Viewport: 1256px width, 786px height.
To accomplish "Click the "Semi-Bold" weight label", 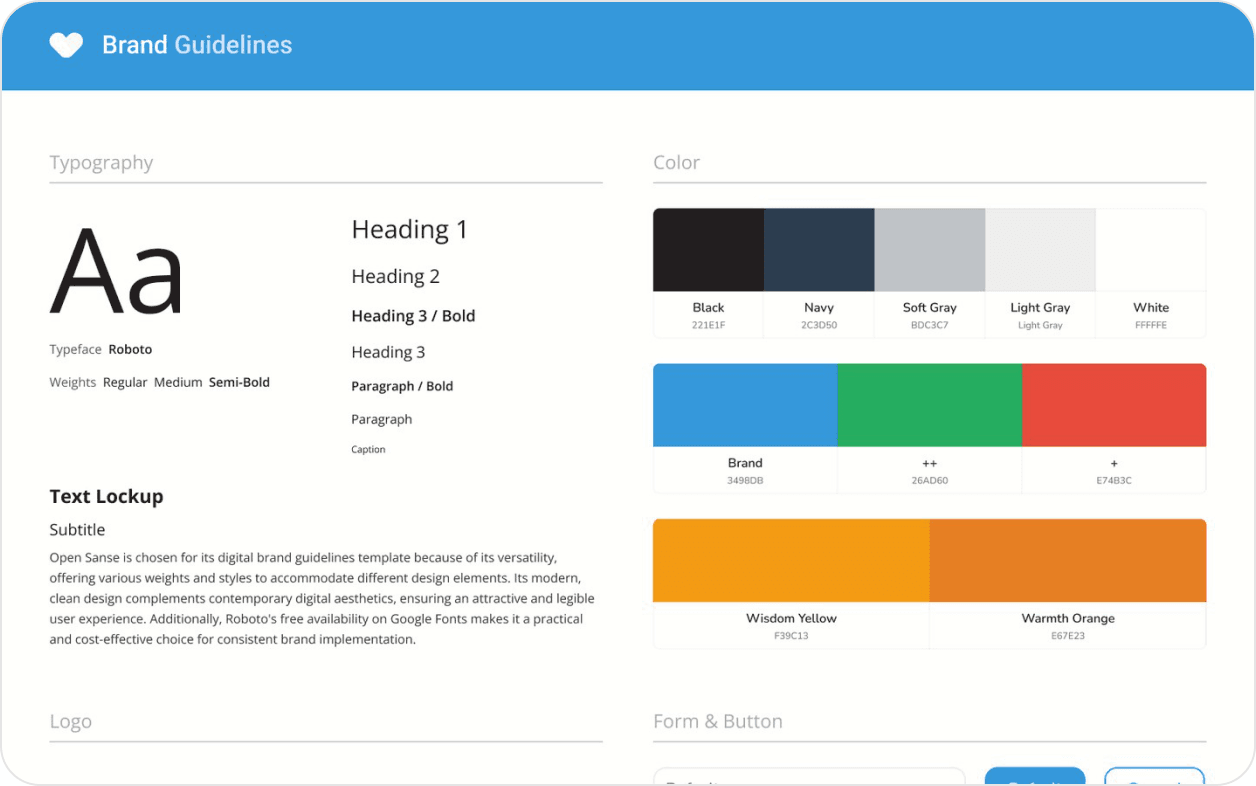I will click(239, 382).
